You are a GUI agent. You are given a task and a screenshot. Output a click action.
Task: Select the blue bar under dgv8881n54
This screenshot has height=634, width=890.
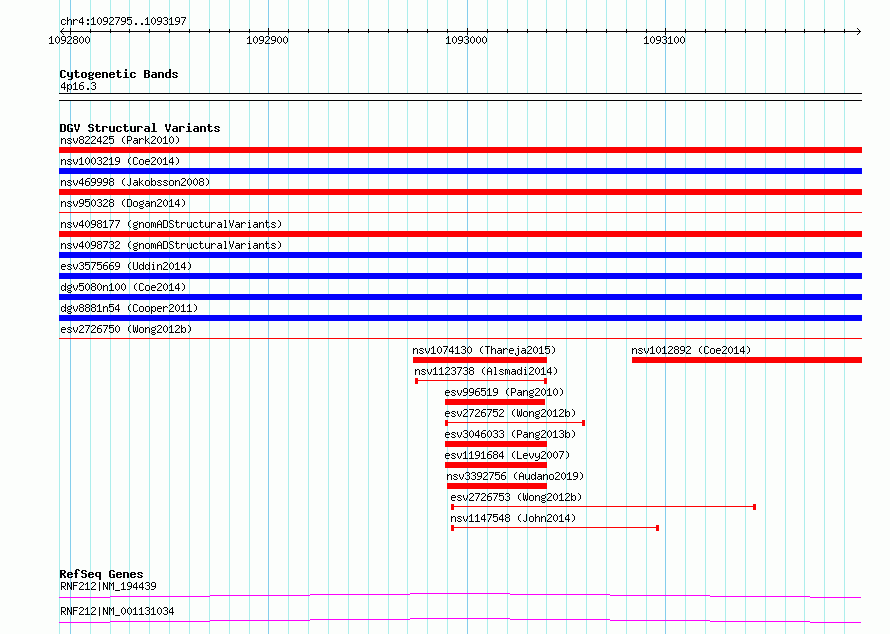tap(460, 318)
